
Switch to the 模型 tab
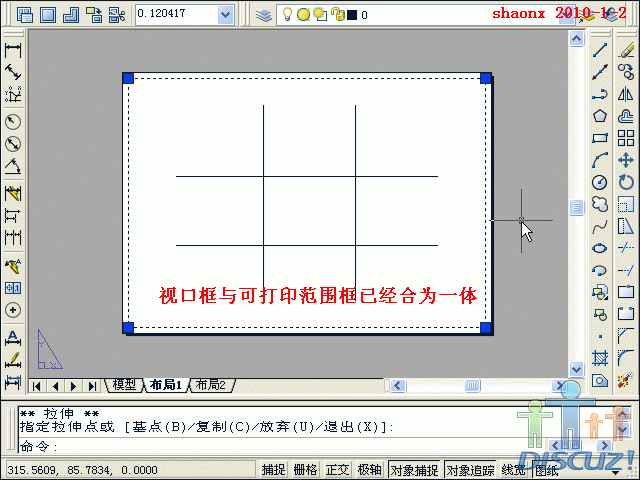point(124,384)
